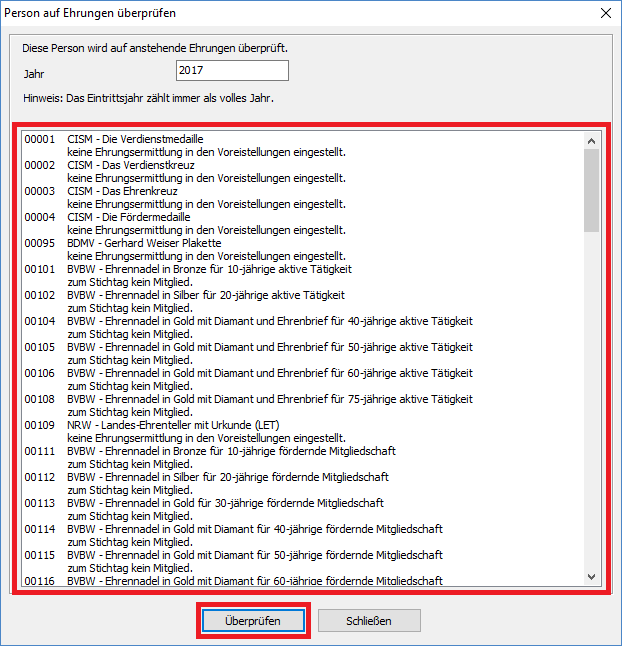Click the Überprüfen button
622x646 pixels.
pyautogui.click(x=252, y=621)
